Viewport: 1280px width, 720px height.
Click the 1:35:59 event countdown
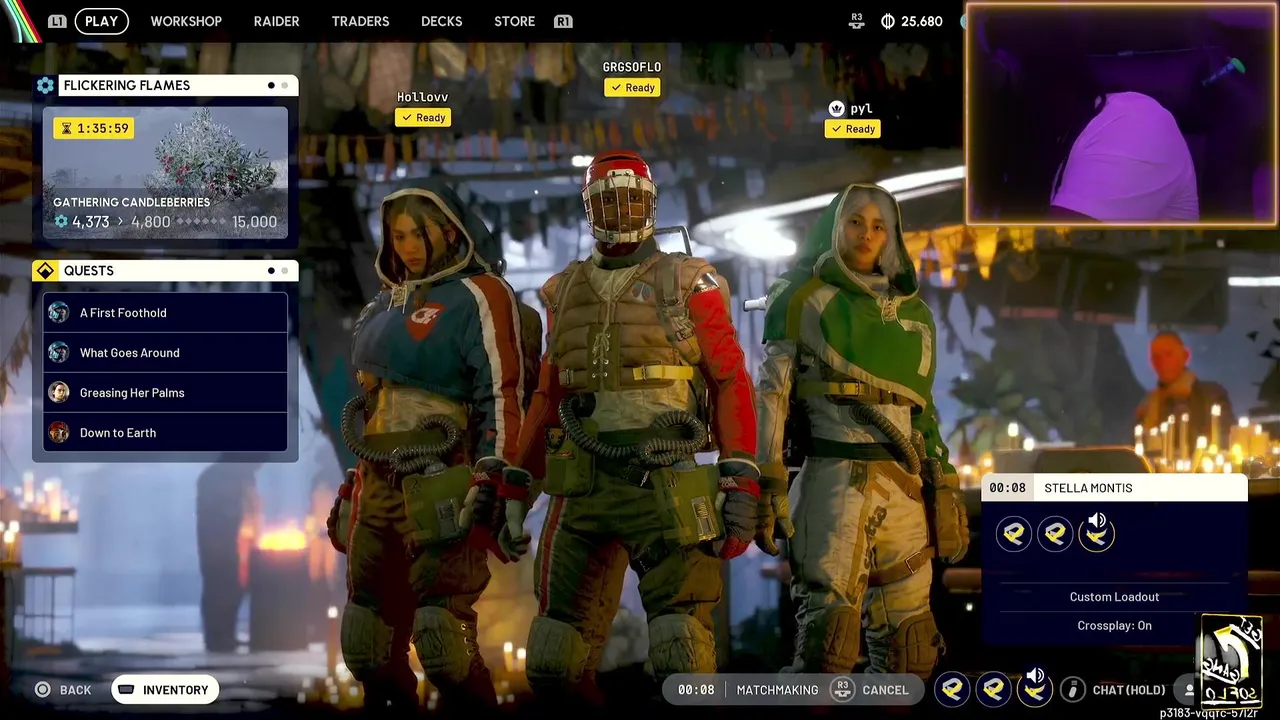click(x=94, y=128)
